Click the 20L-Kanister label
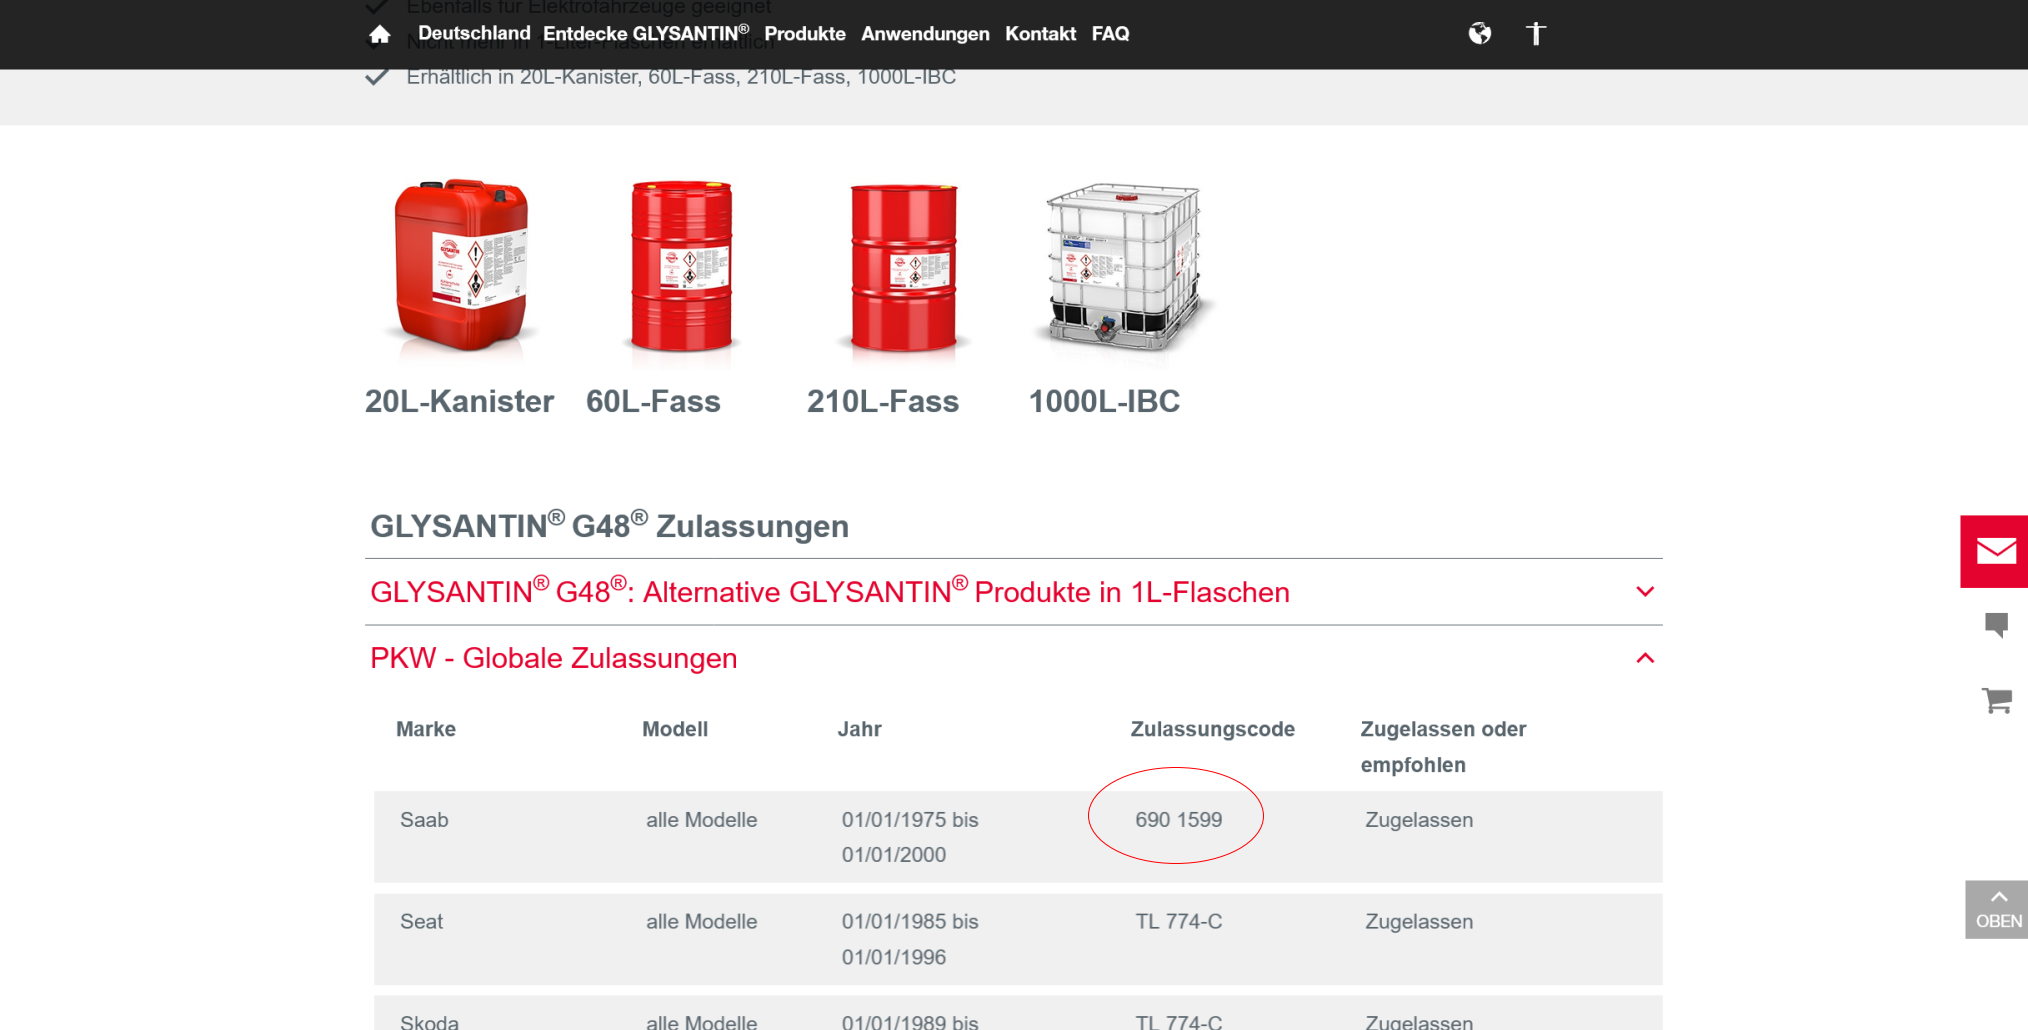The height and width of the screenshot is (1030, 2028). tap(459, 401)
